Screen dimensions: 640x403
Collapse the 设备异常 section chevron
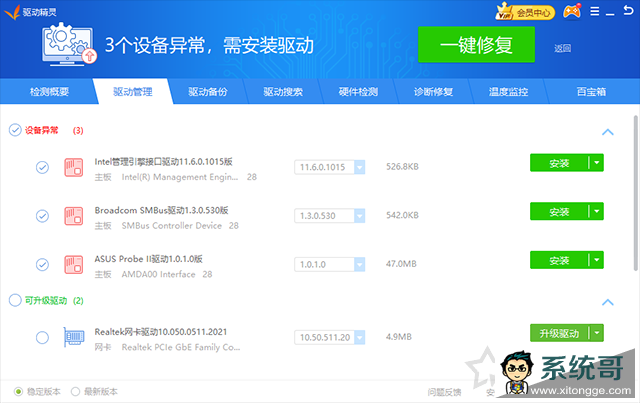coord(608,132)
